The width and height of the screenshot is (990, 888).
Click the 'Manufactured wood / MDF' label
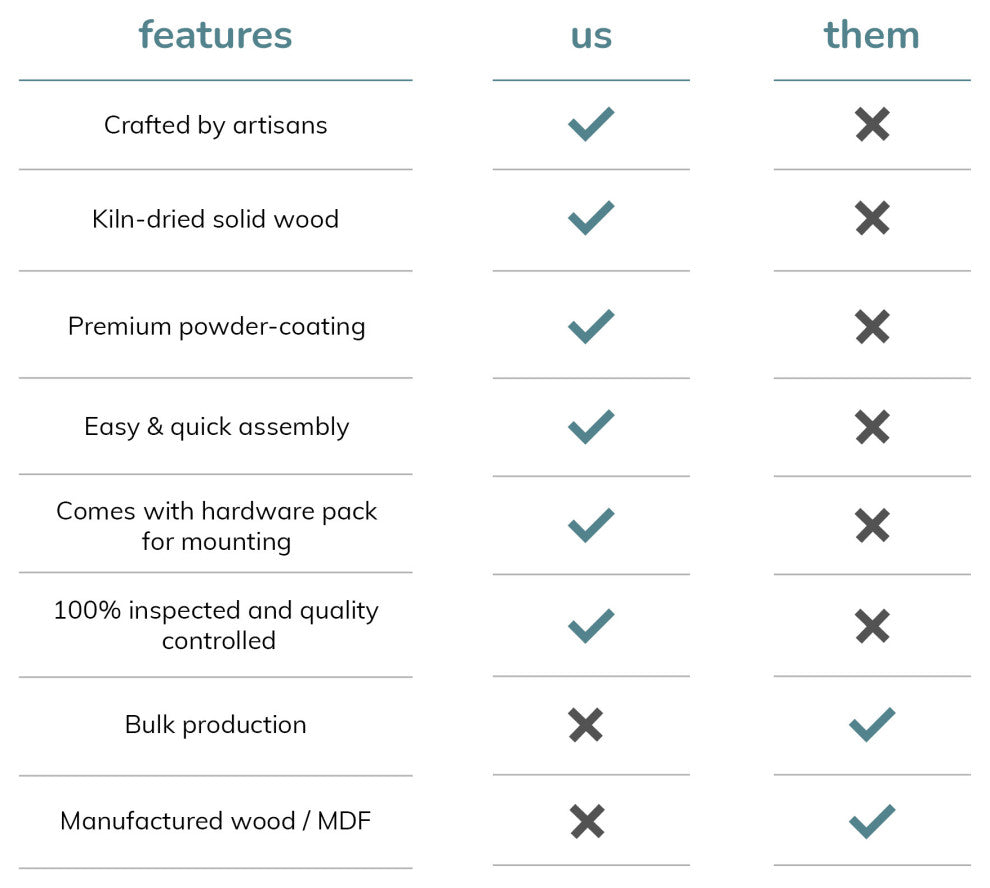click(x=215, y=821)
